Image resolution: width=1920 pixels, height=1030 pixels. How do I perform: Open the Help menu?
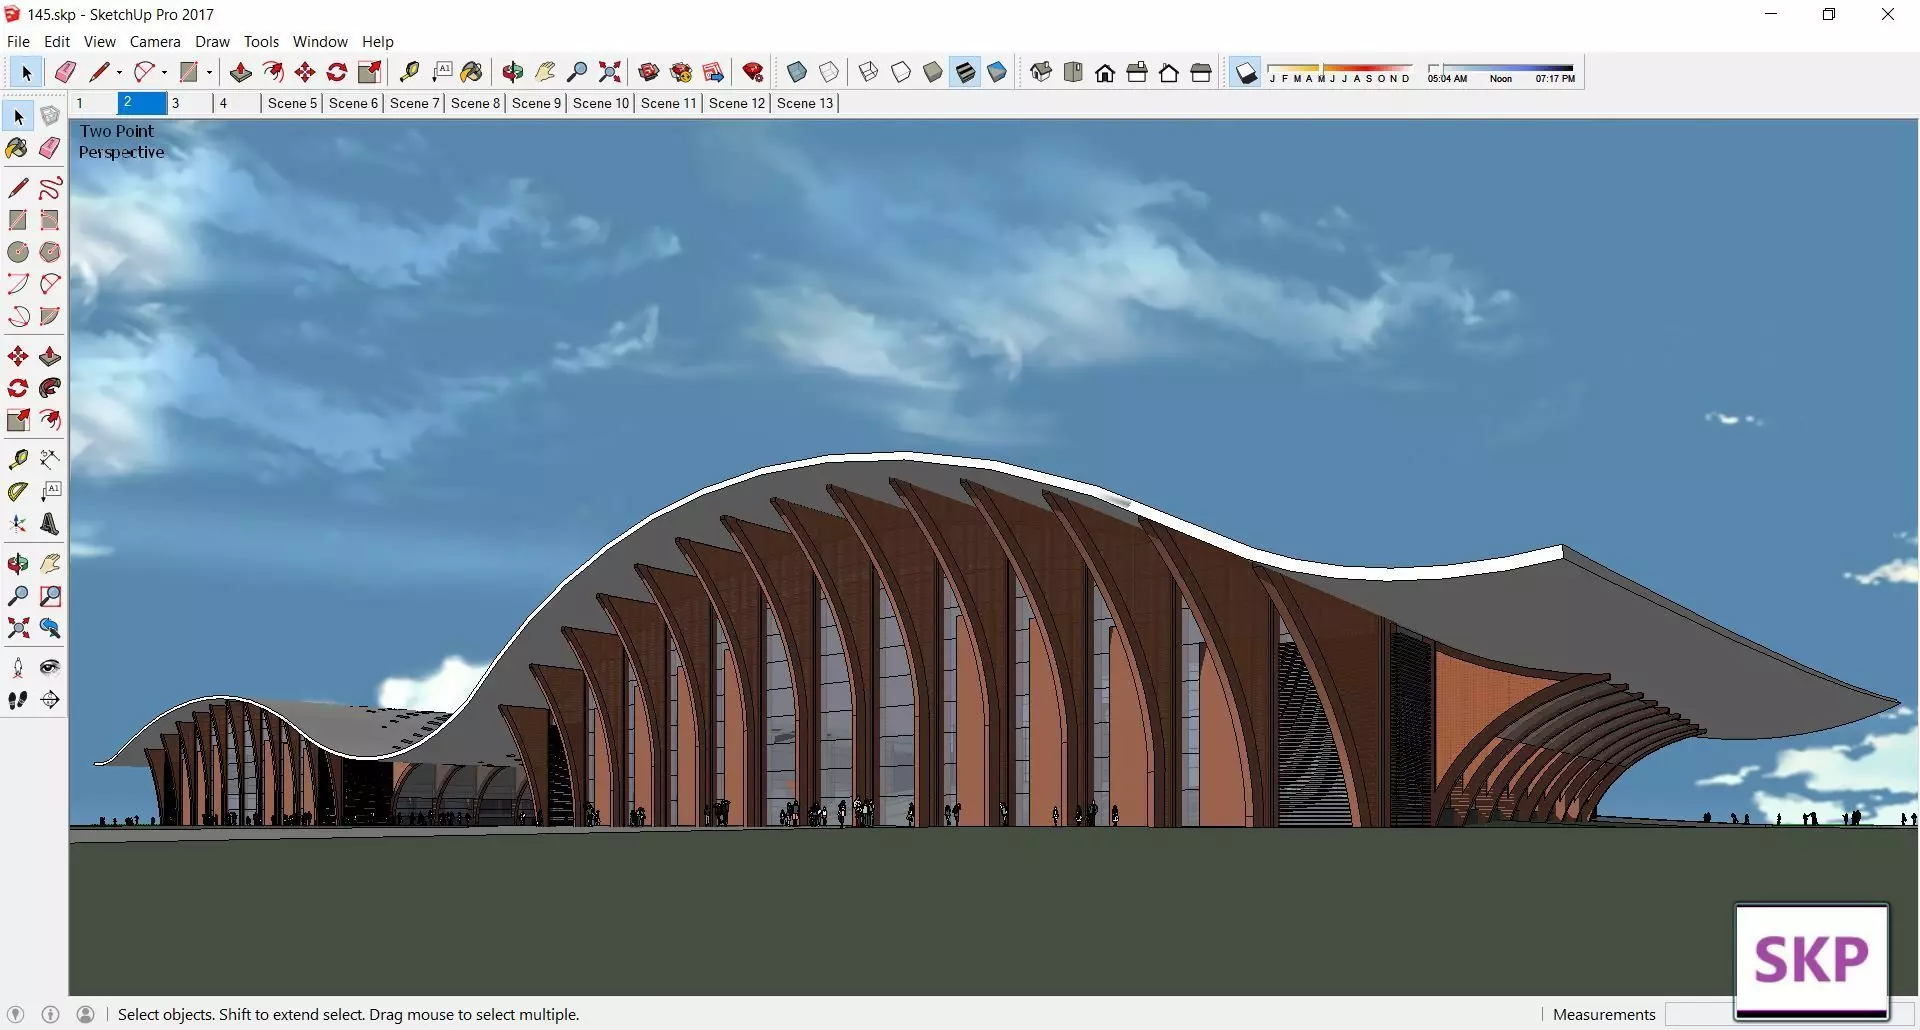pos(378,41)
